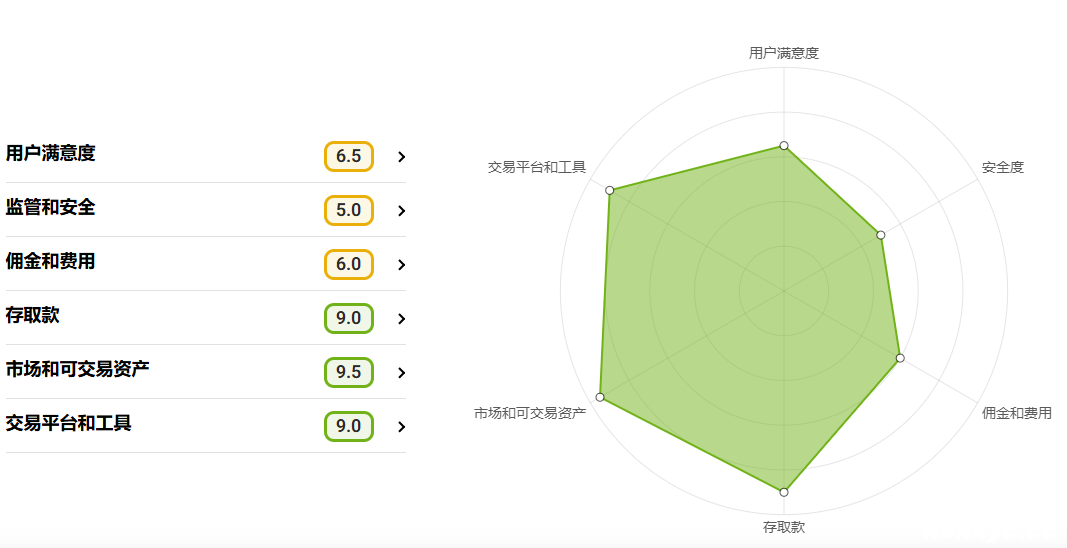This screenshot has height=548, width=1067.
Task: Click the radar data point for 佣金和费用
Action: coord(900,358)
